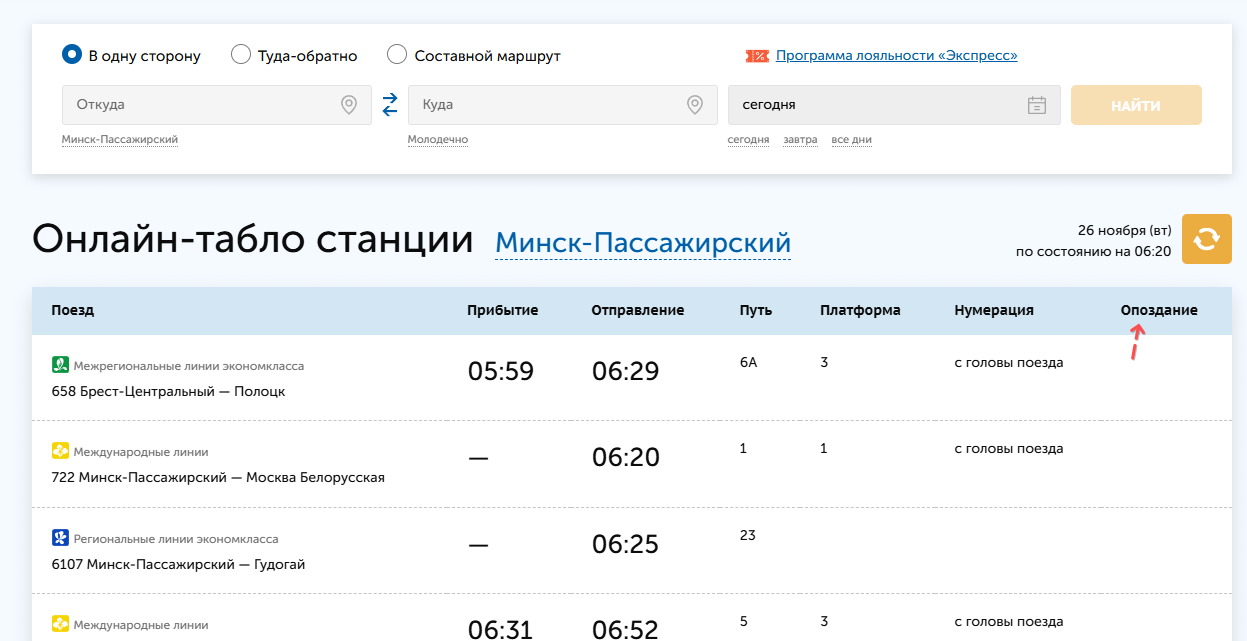Click the «Платформа» column header

(860, 310)
